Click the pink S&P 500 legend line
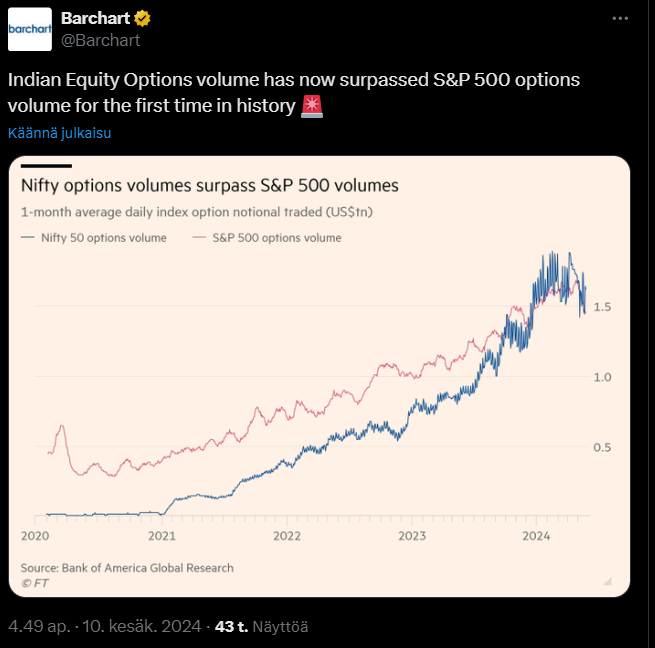Screen dimensions: 655x648 pyautogui.click(x=198, y=238)
